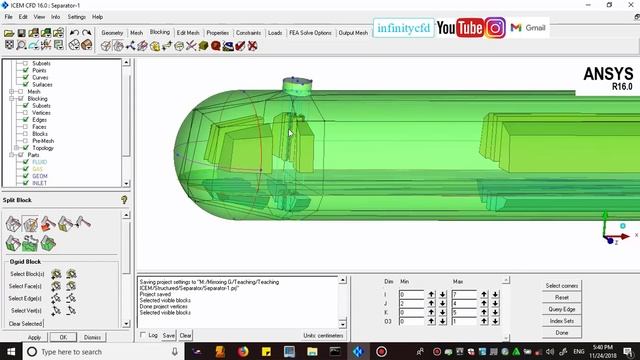Click the Fit Window view icon

pyautogui.click(x=9, y=45)
